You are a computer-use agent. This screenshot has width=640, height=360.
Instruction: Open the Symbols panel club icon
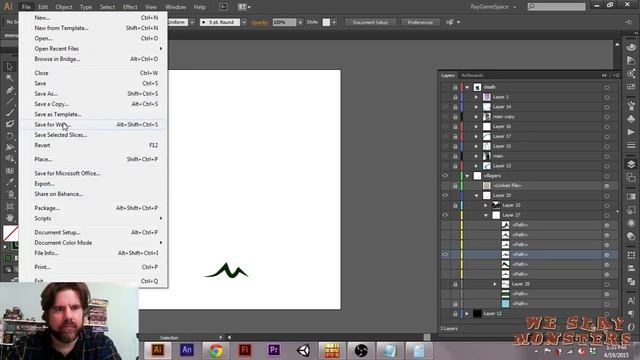pyautogui.click(x=631, y=119)
